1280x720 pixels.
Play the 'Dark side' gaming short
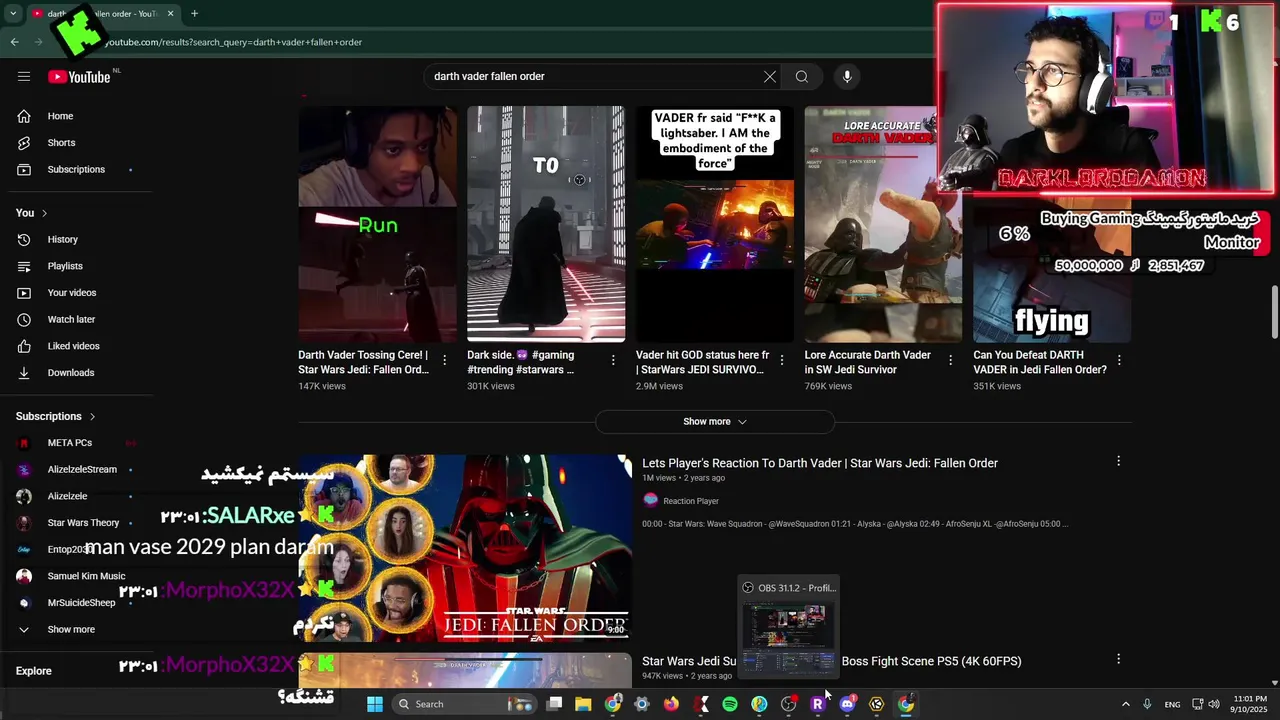546,224
